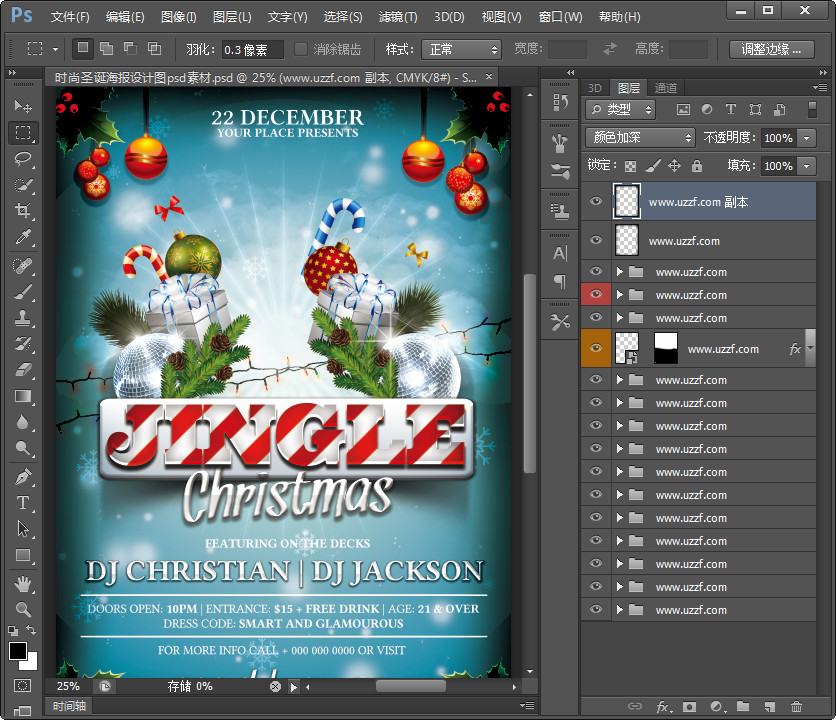
Task: Hide the www.uzzf.com 副本 layer
Action: click(x=597, y=202)
